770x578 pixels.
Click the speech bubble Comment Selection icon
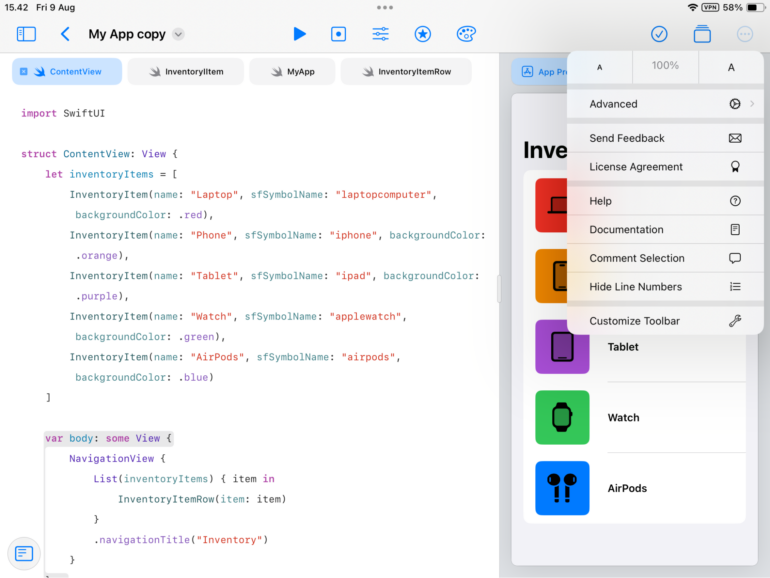point(735,258)
